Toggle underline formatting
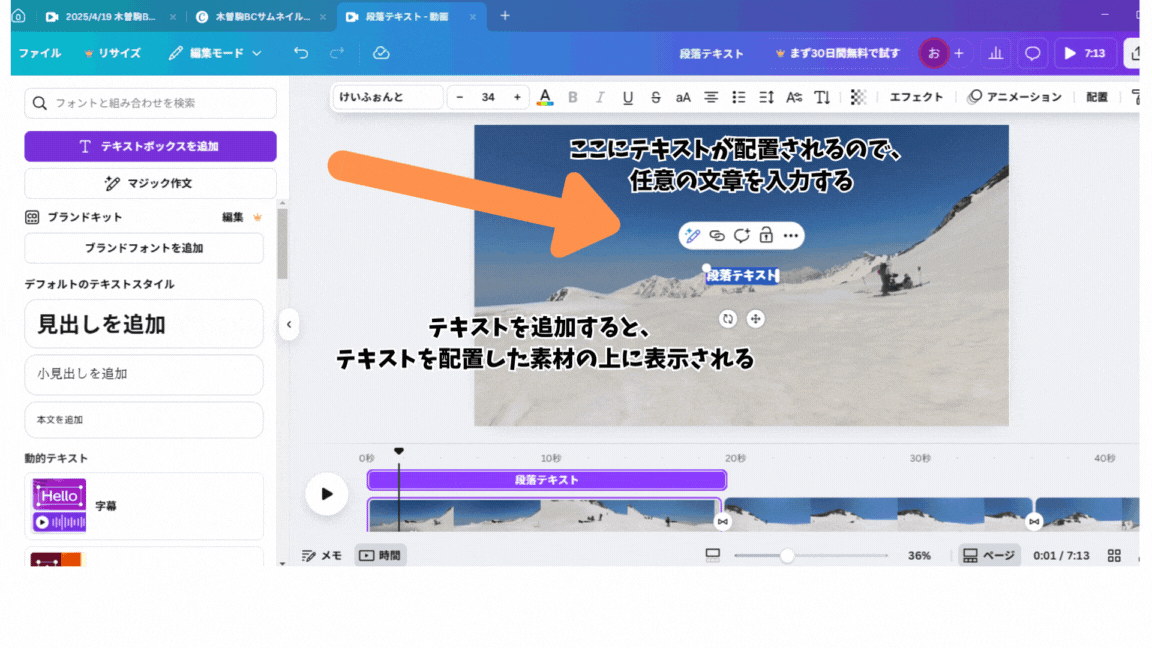 628,97
